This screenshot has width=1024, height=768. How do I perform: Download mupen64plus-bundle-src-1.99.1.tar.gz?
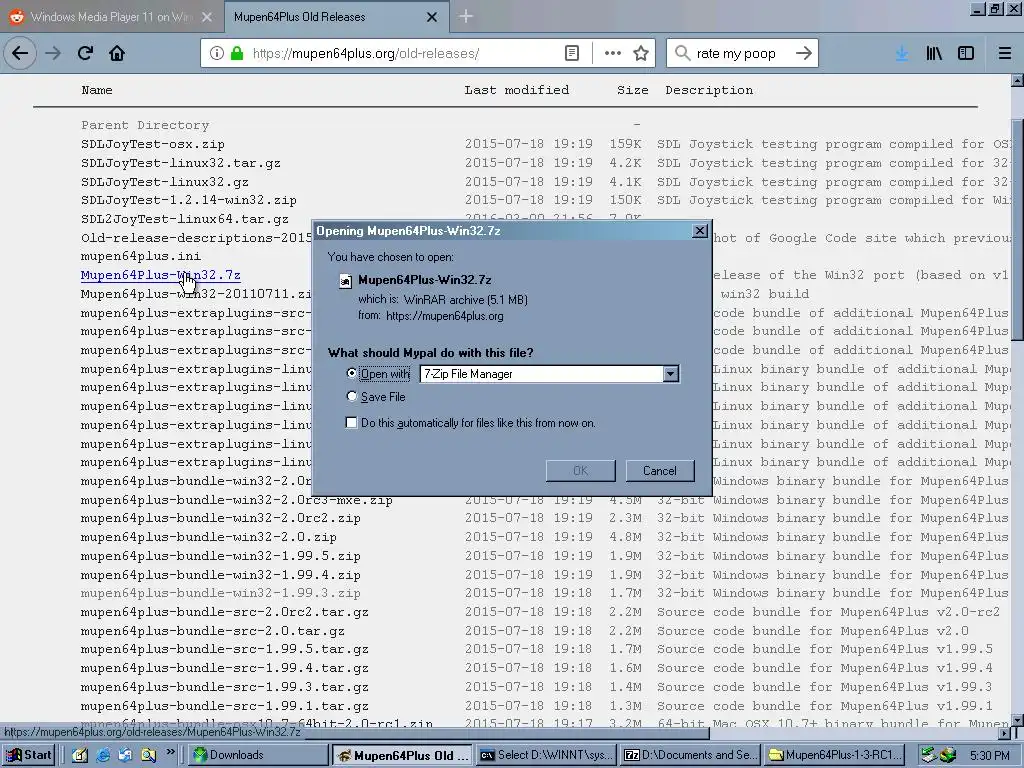click(225, 706)
